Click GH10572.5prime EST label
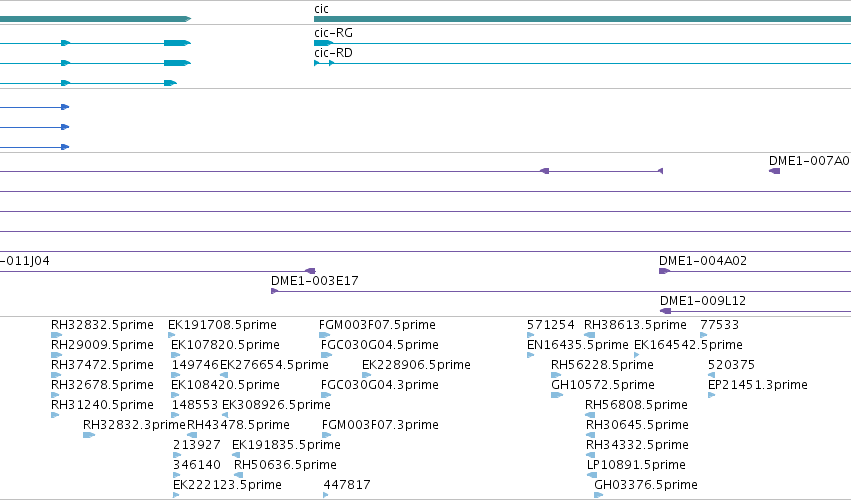The width and height of the screenshot is (851, 500). [603, 385]
